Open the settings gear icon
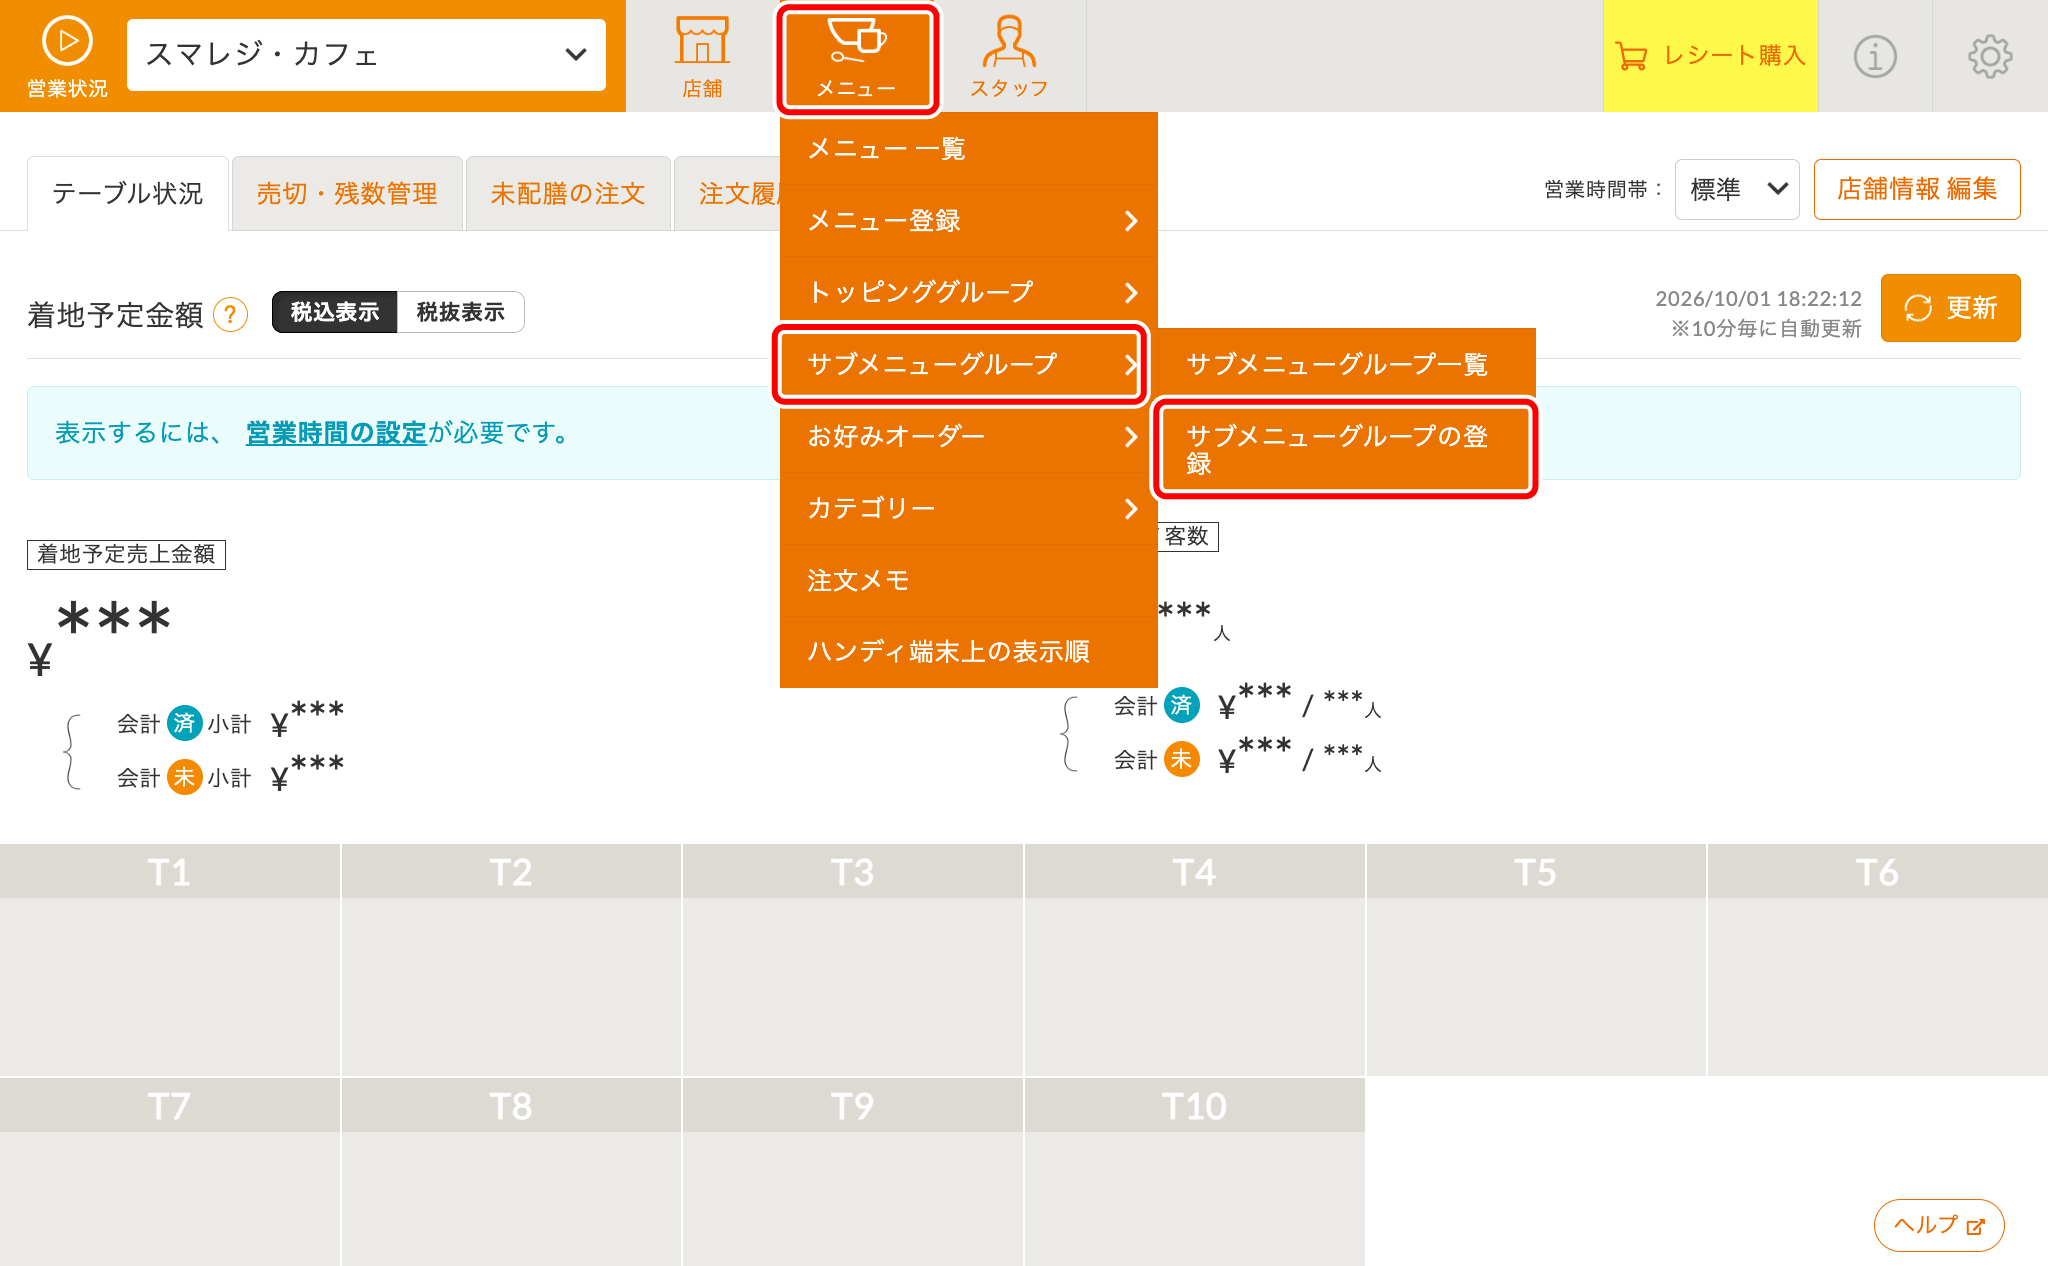 (x=1990, y=56)
